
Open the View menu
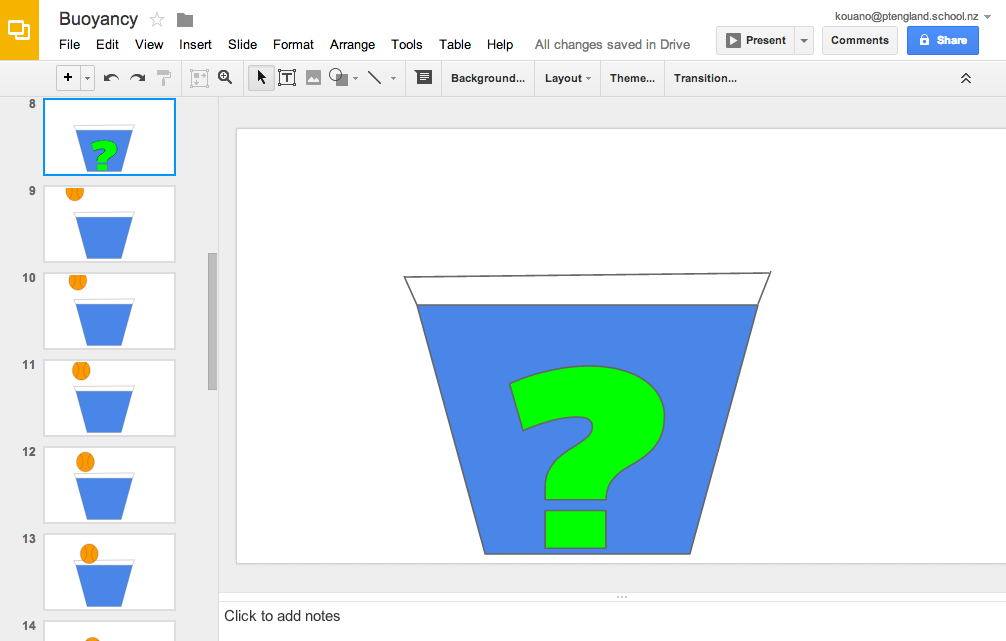149,44
